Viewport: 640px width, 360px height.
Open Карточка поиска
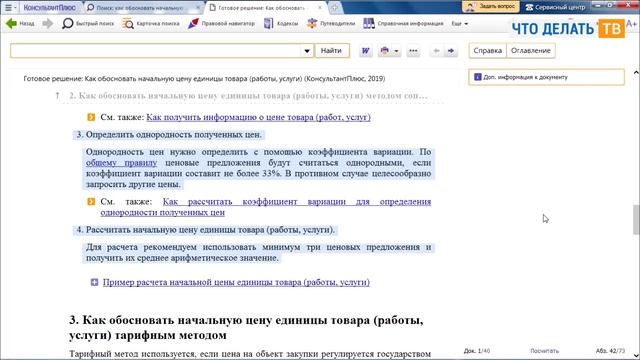click(151, 24)
